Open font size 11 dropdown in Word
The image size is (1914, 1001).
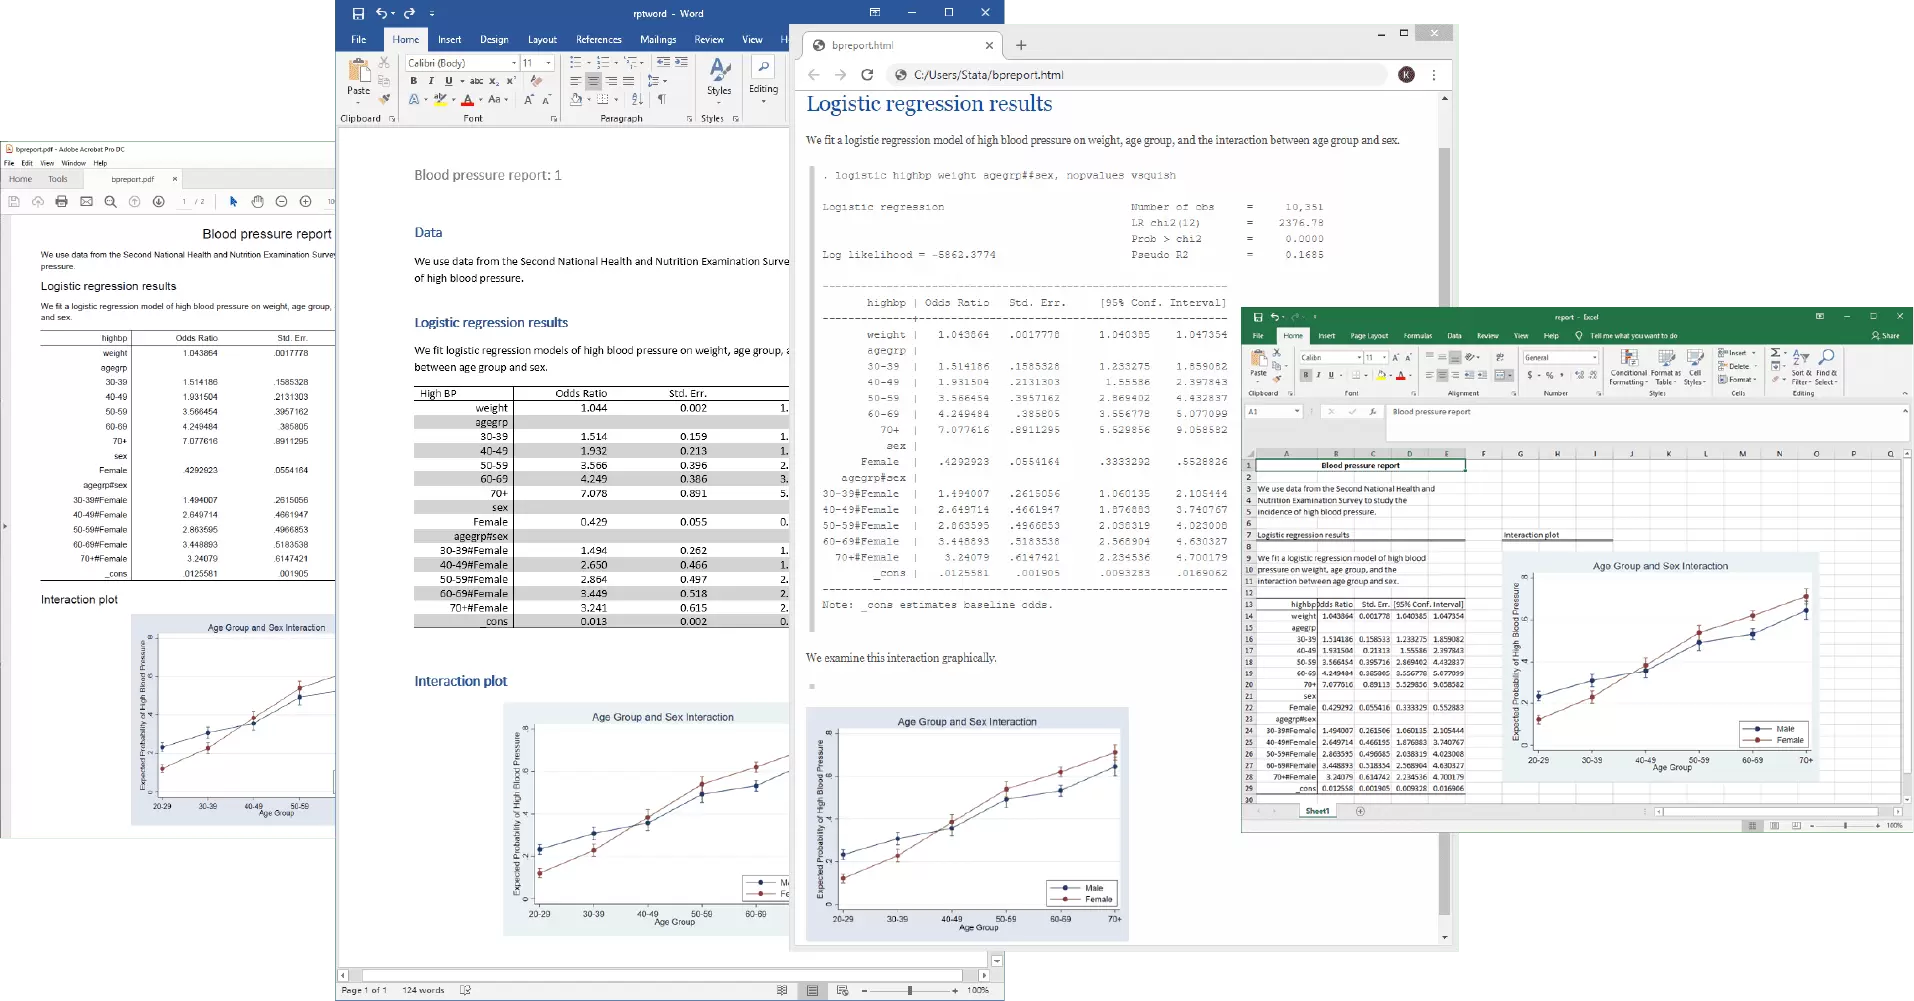548,63
